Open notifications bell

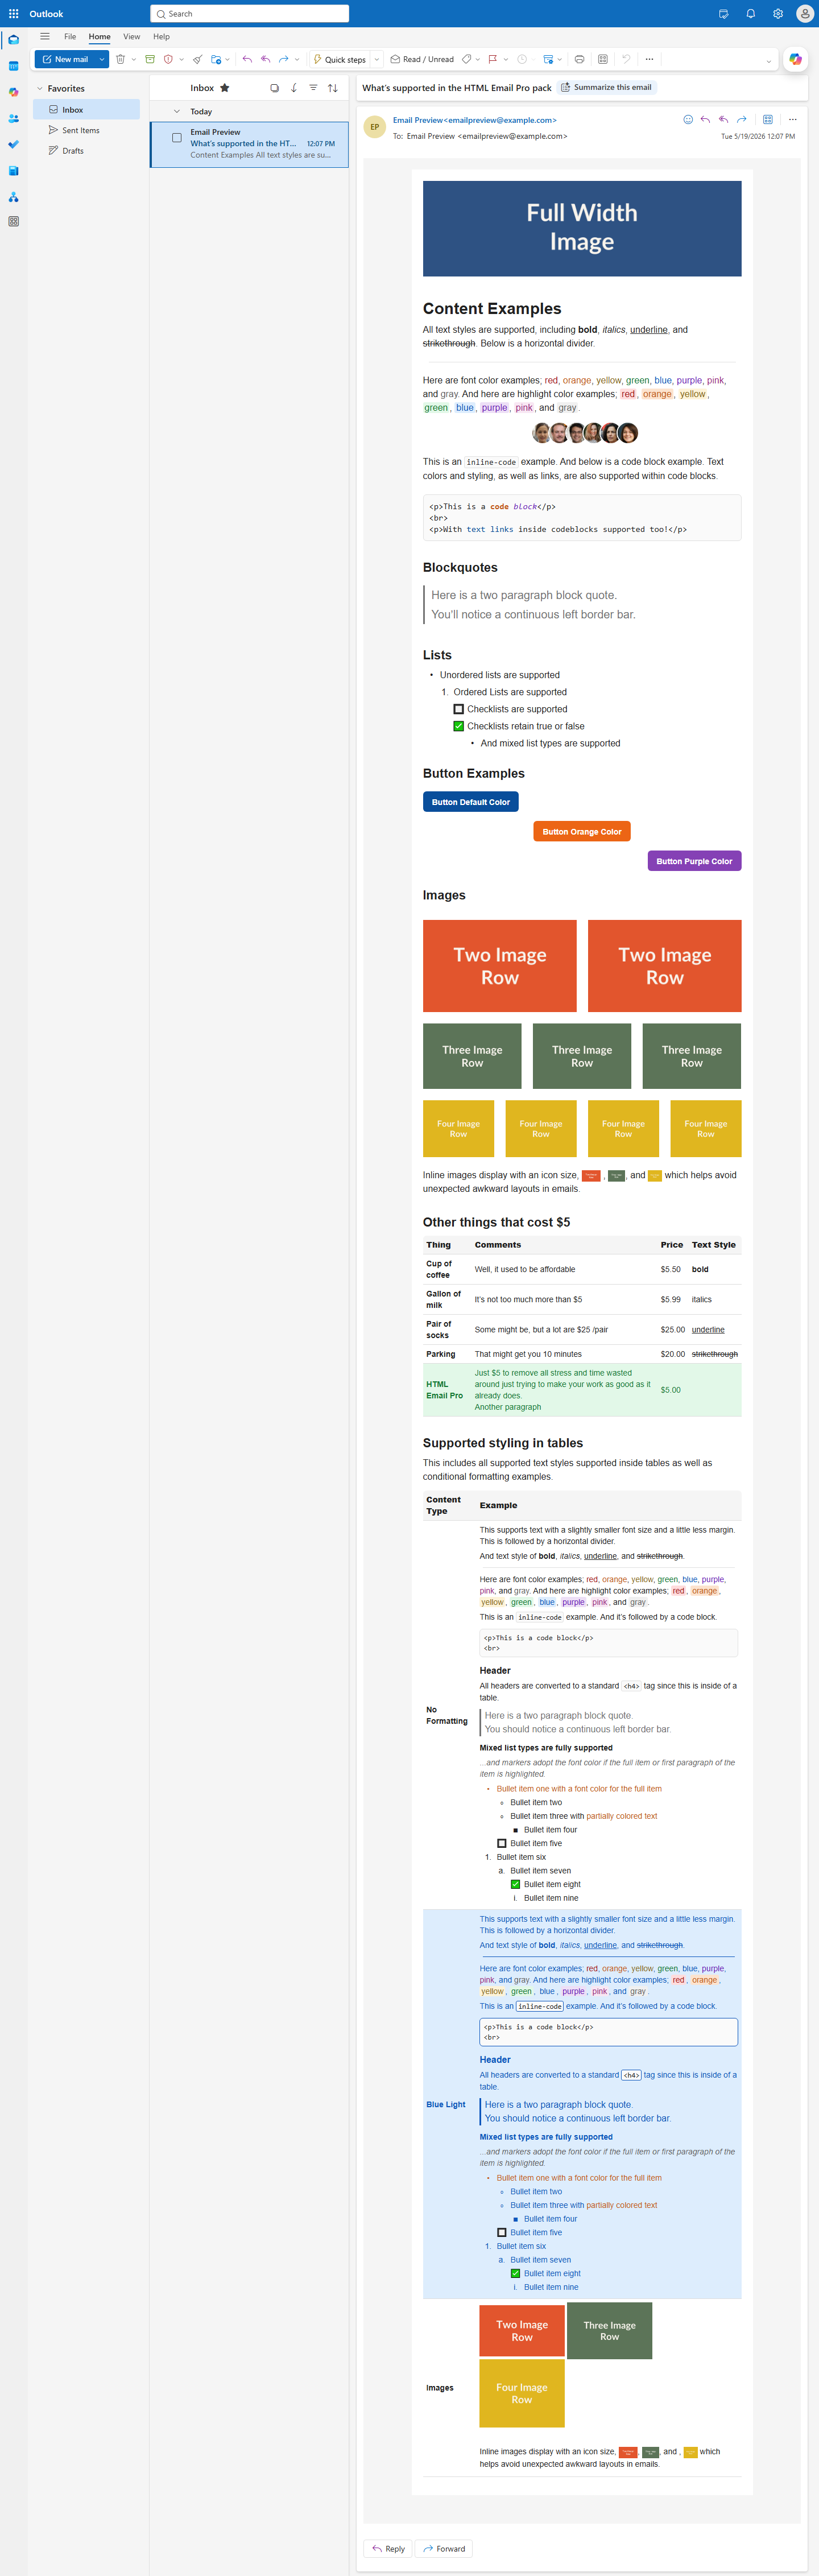tap(750, 14)
